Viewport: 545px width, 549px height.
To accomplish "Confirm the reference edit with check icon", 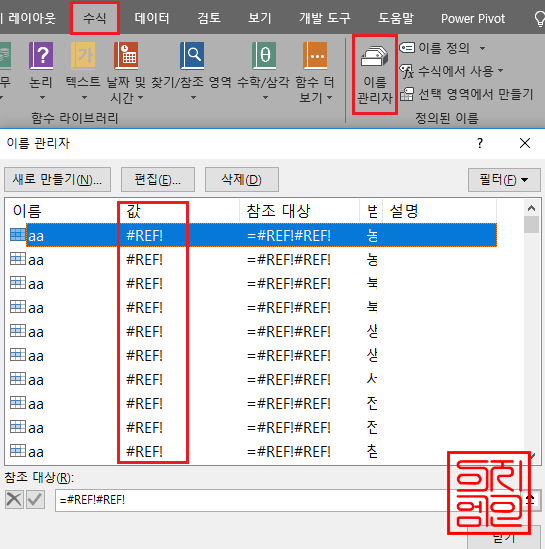I will click(x=35, y=499).
